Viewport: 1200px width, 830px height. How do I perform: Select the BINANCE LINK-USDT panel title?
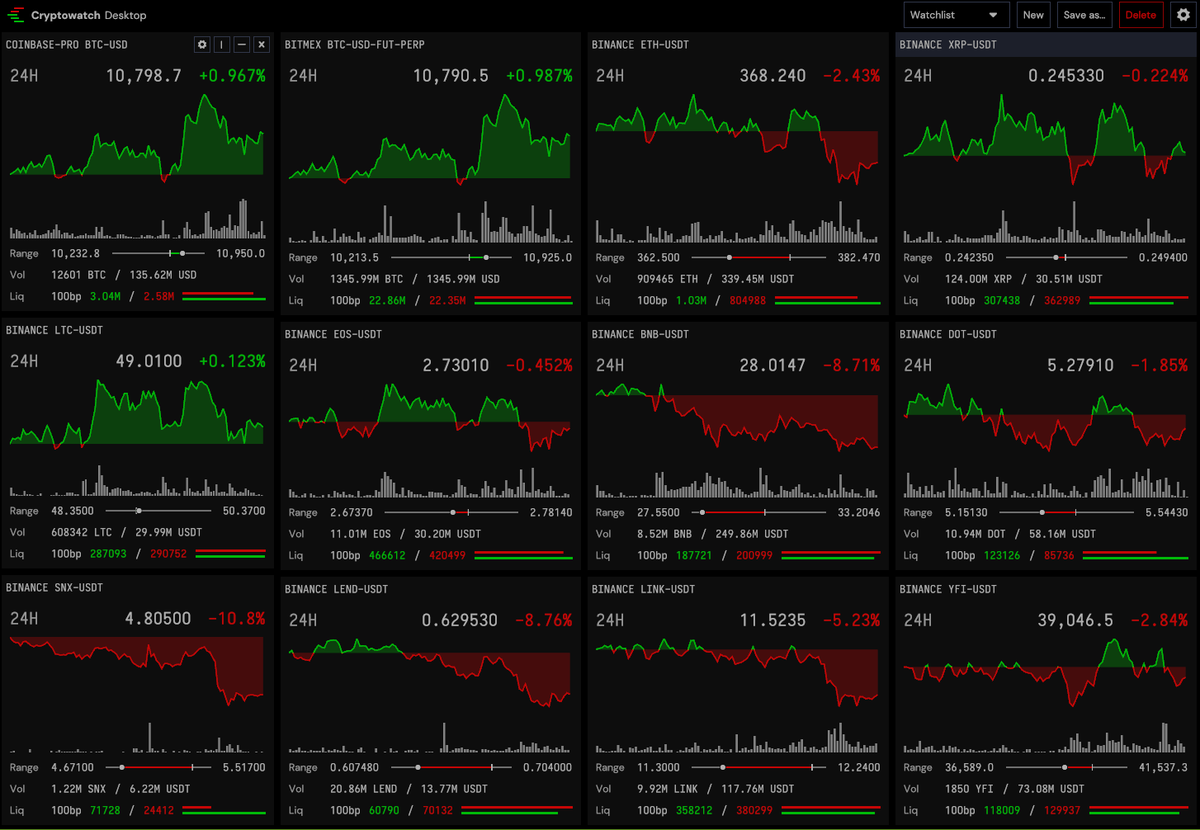pyautogui.click(x=643, y=589)
